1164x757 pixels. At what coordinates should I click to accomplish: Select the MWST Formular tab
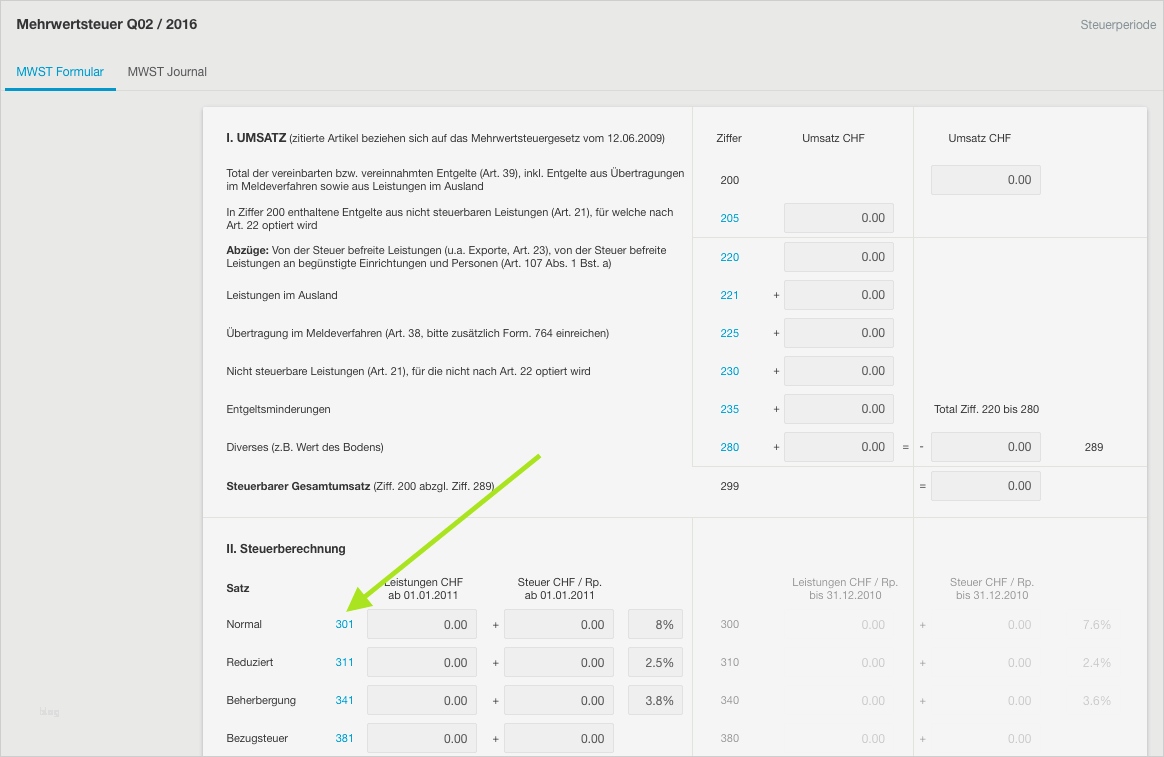point(60,72)
